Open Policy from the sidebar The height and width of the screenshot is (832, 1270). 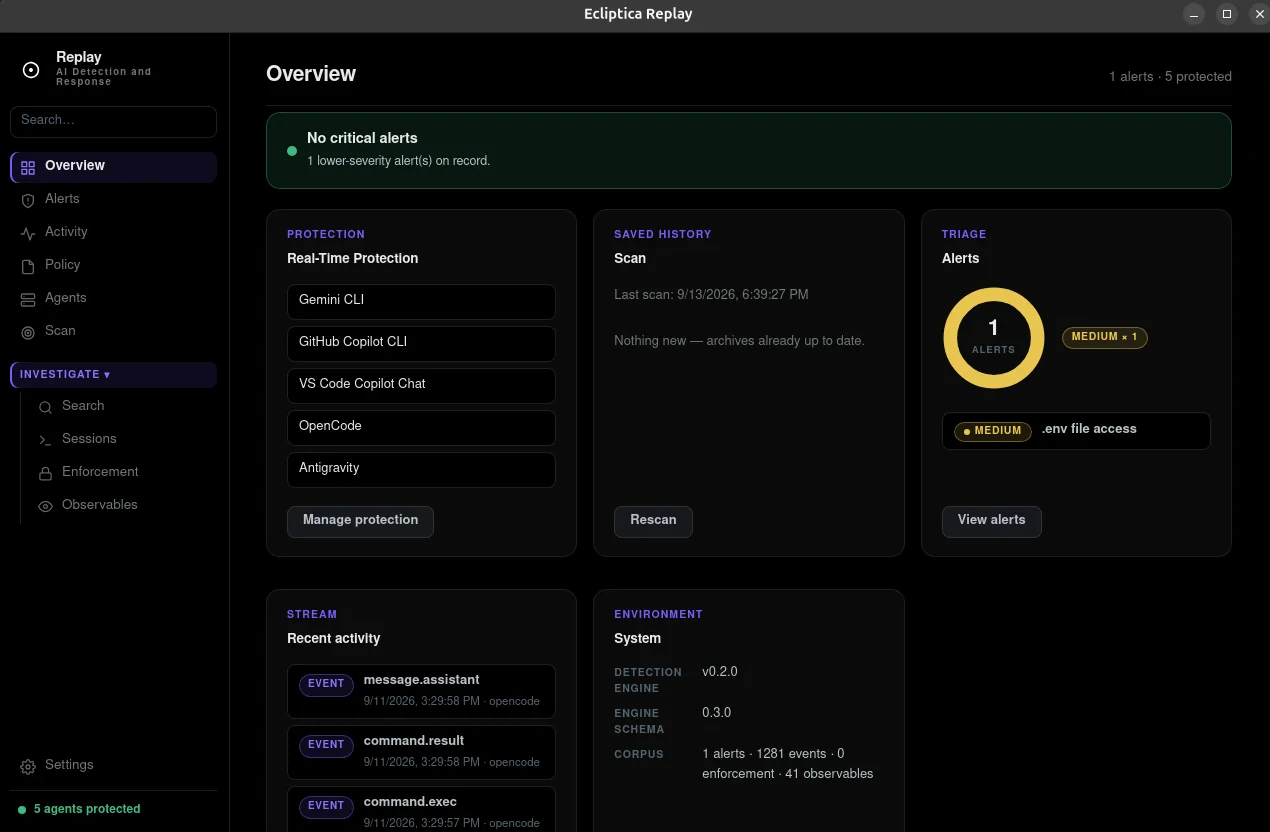(x=113, y=265)
